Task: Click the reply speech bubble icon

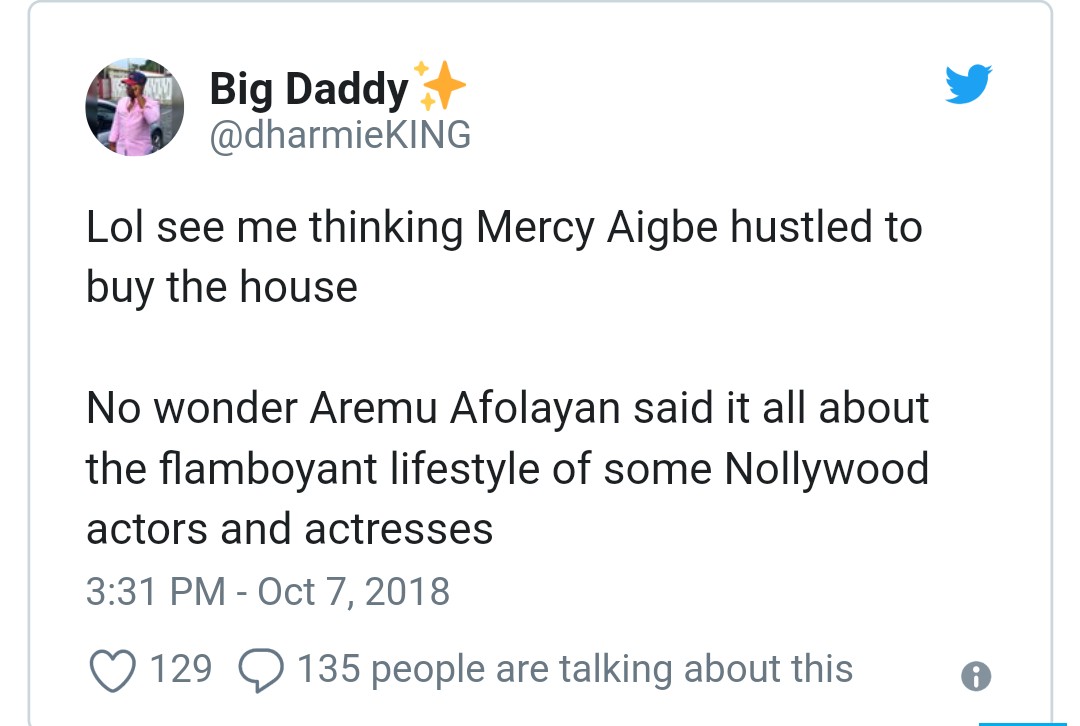Action: point(262,669)
